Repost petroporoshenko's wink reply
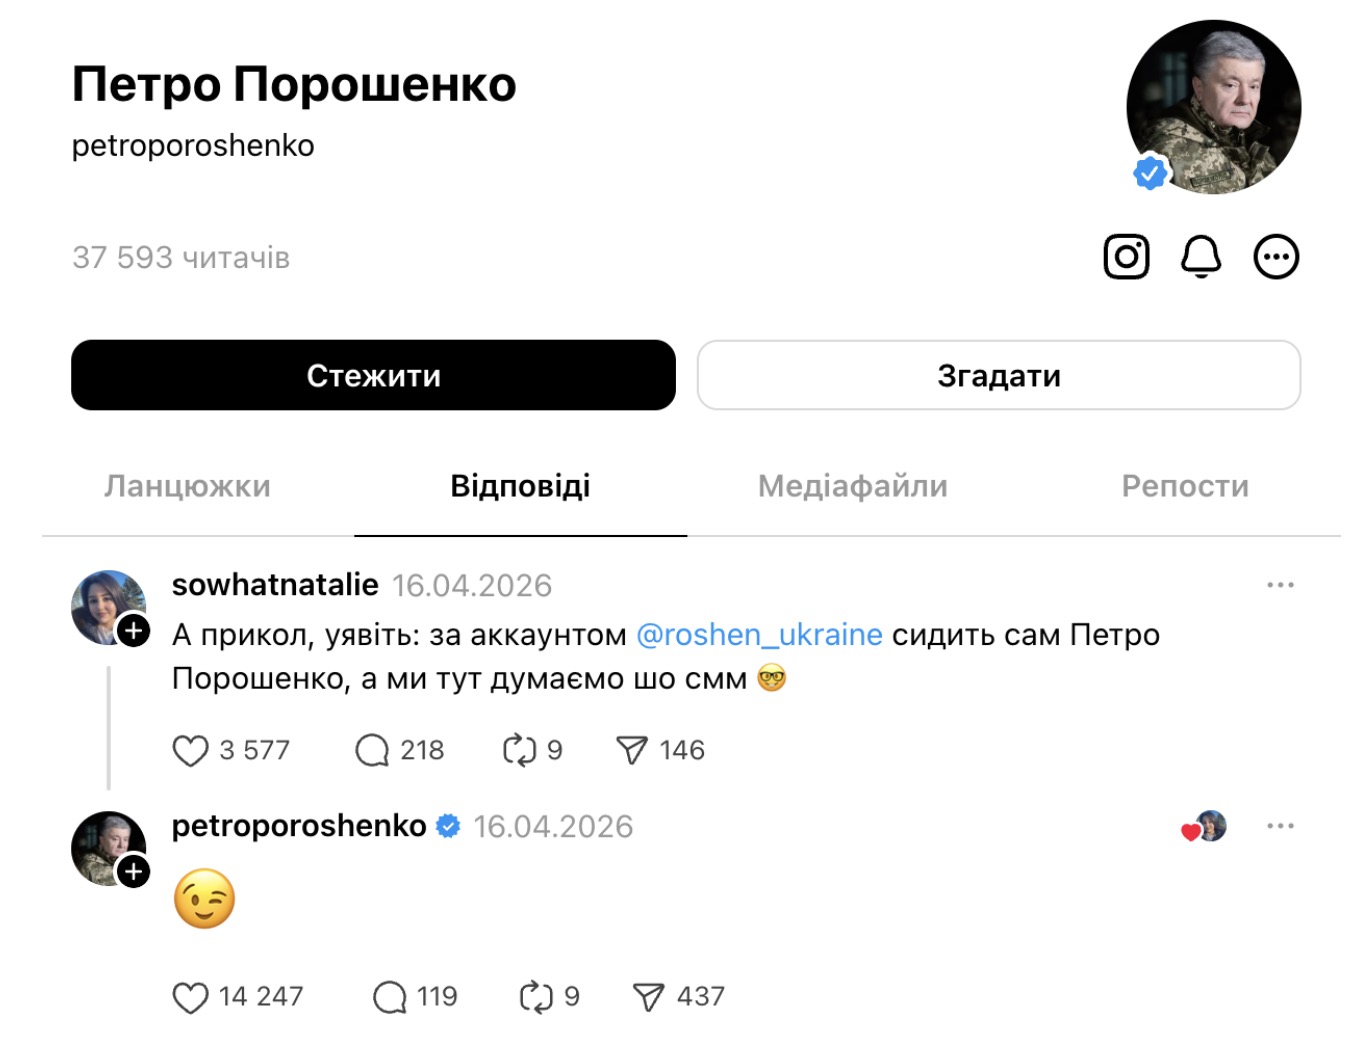 click(536, 997)
